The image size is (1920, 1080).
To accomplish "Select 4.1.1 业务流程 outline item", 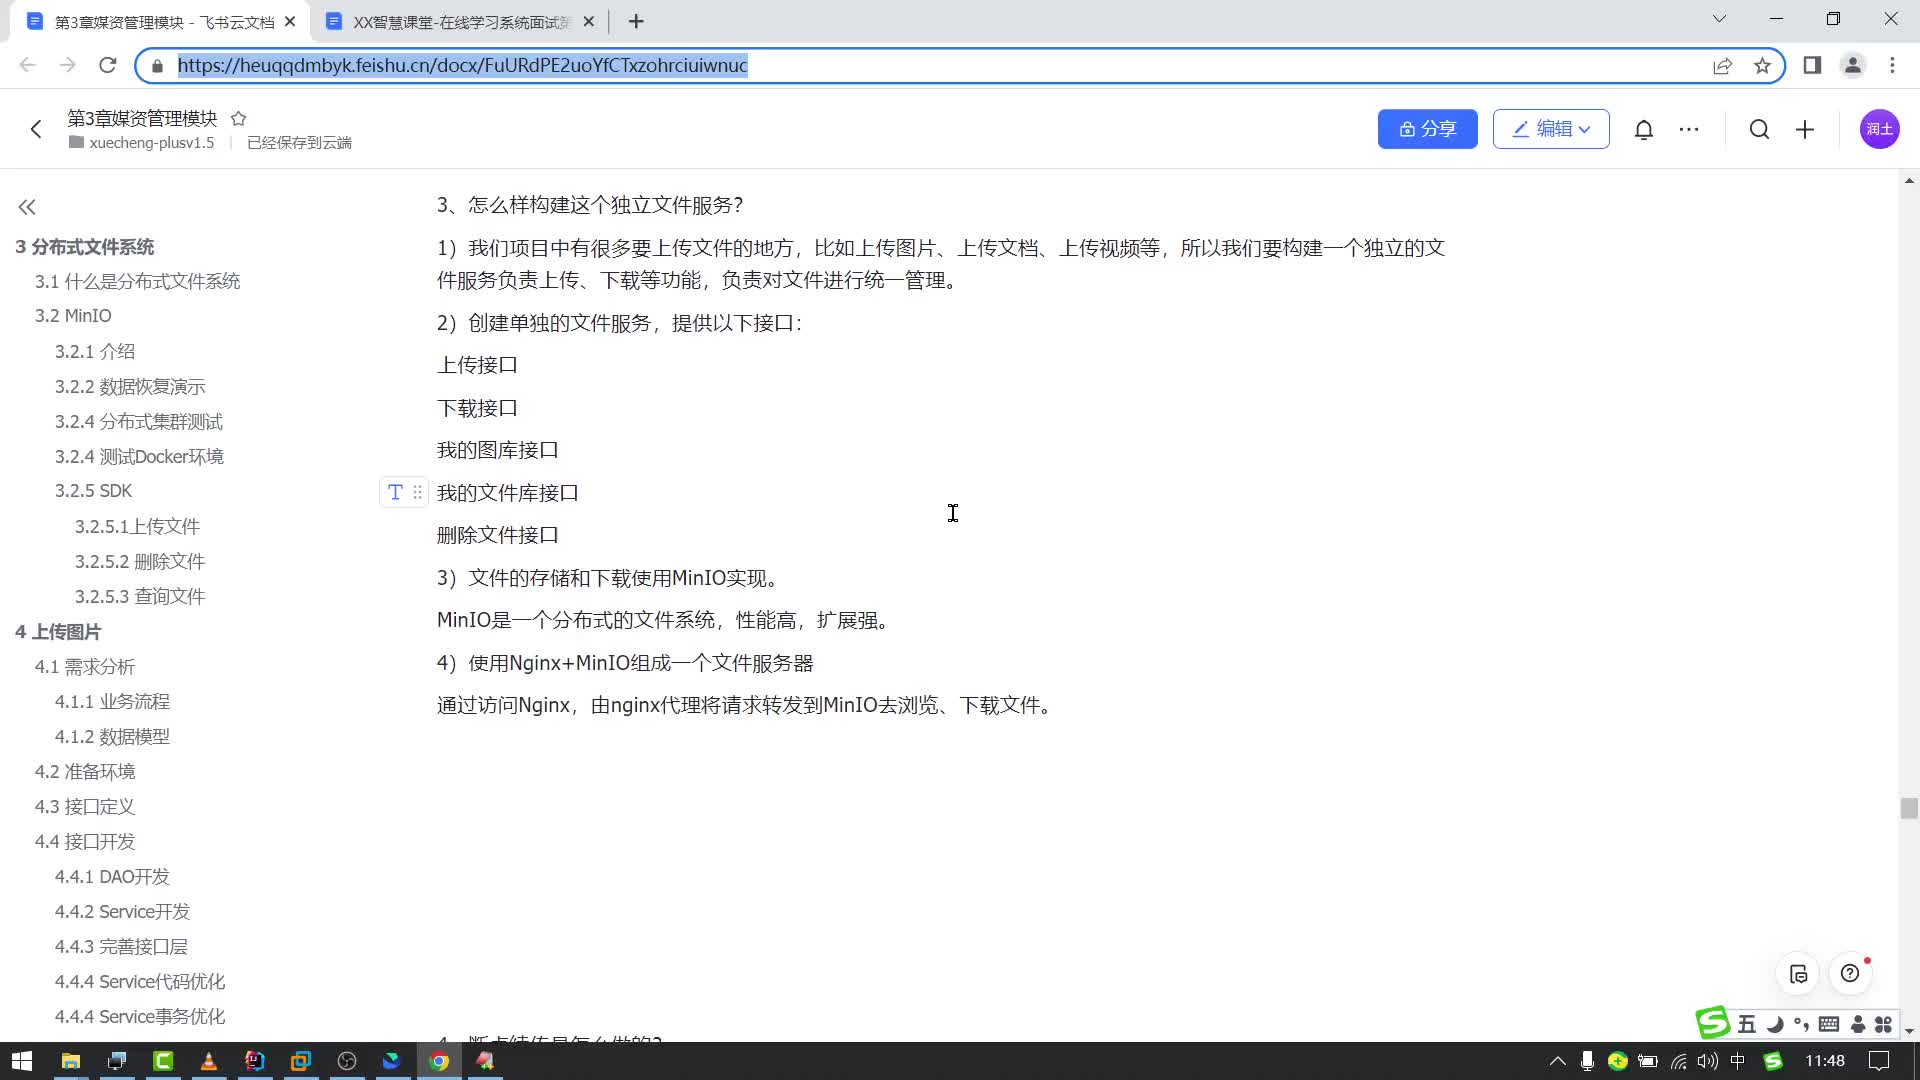I will click(x=112, y=701).
